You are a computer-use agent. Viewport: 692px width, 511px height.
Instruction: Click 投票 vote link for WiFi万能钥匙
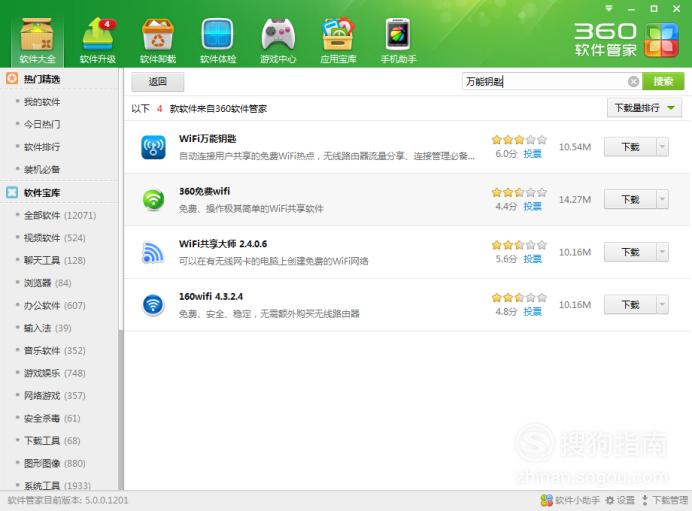click(x=532, y=154)
